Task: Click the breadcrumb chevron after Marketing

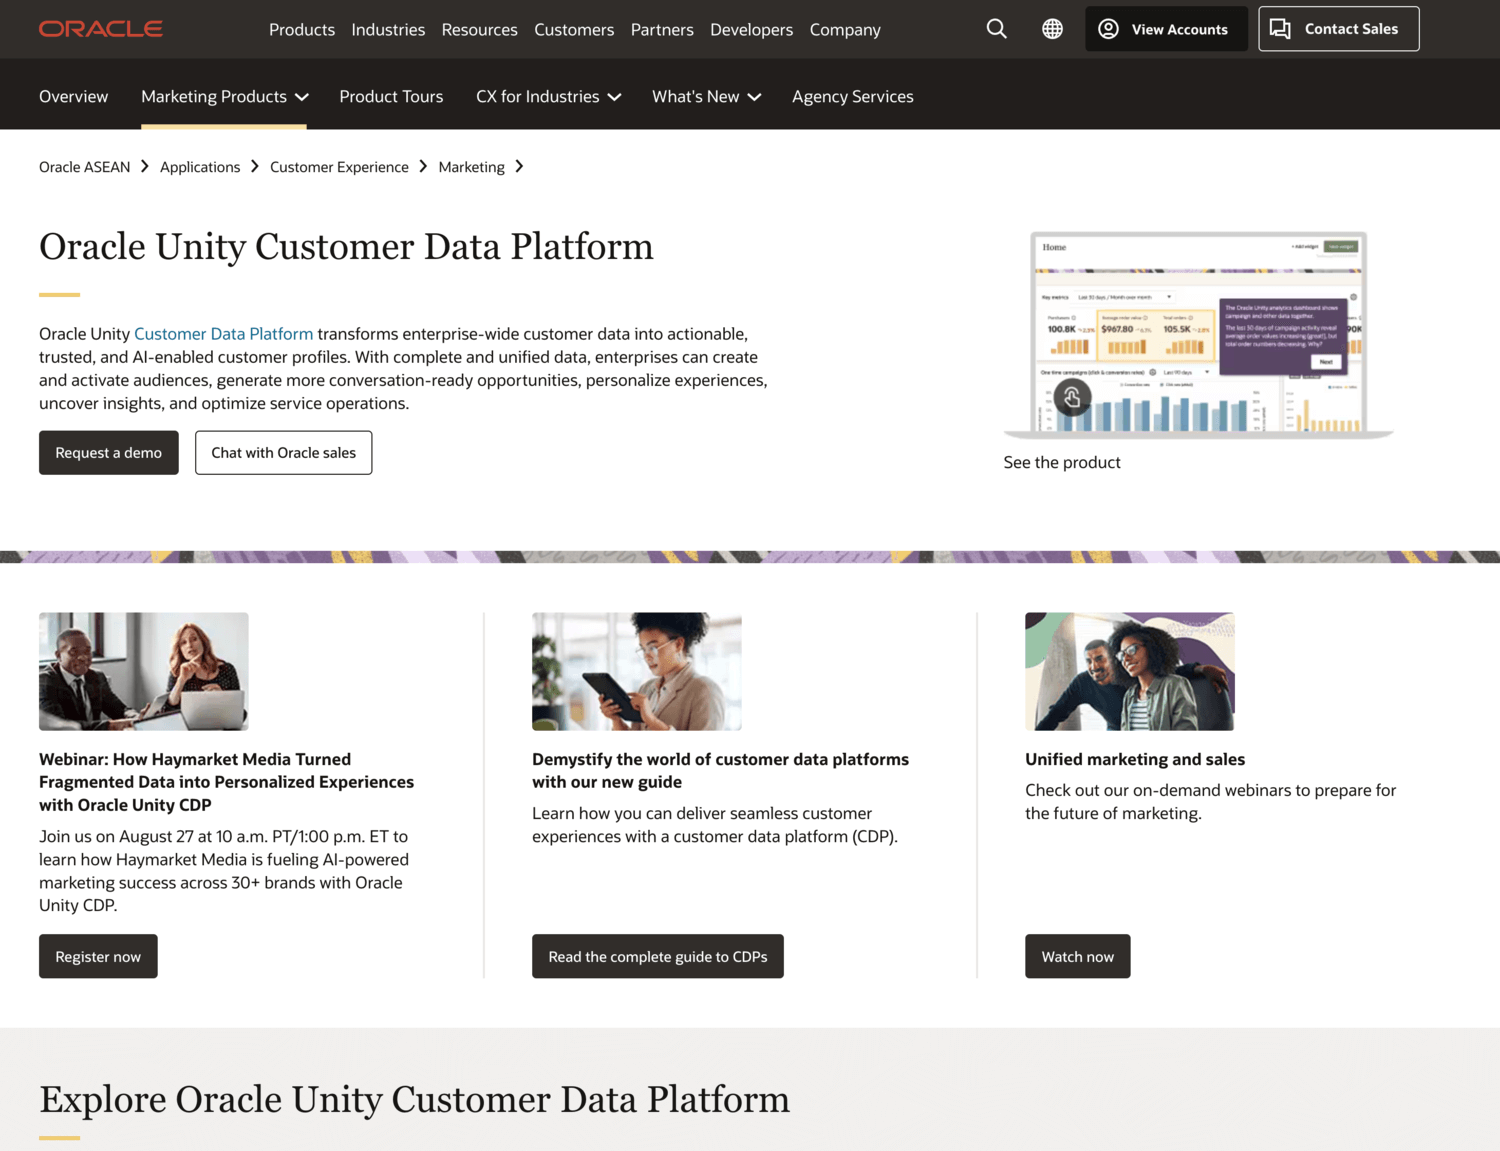Action: coord(520,167)
